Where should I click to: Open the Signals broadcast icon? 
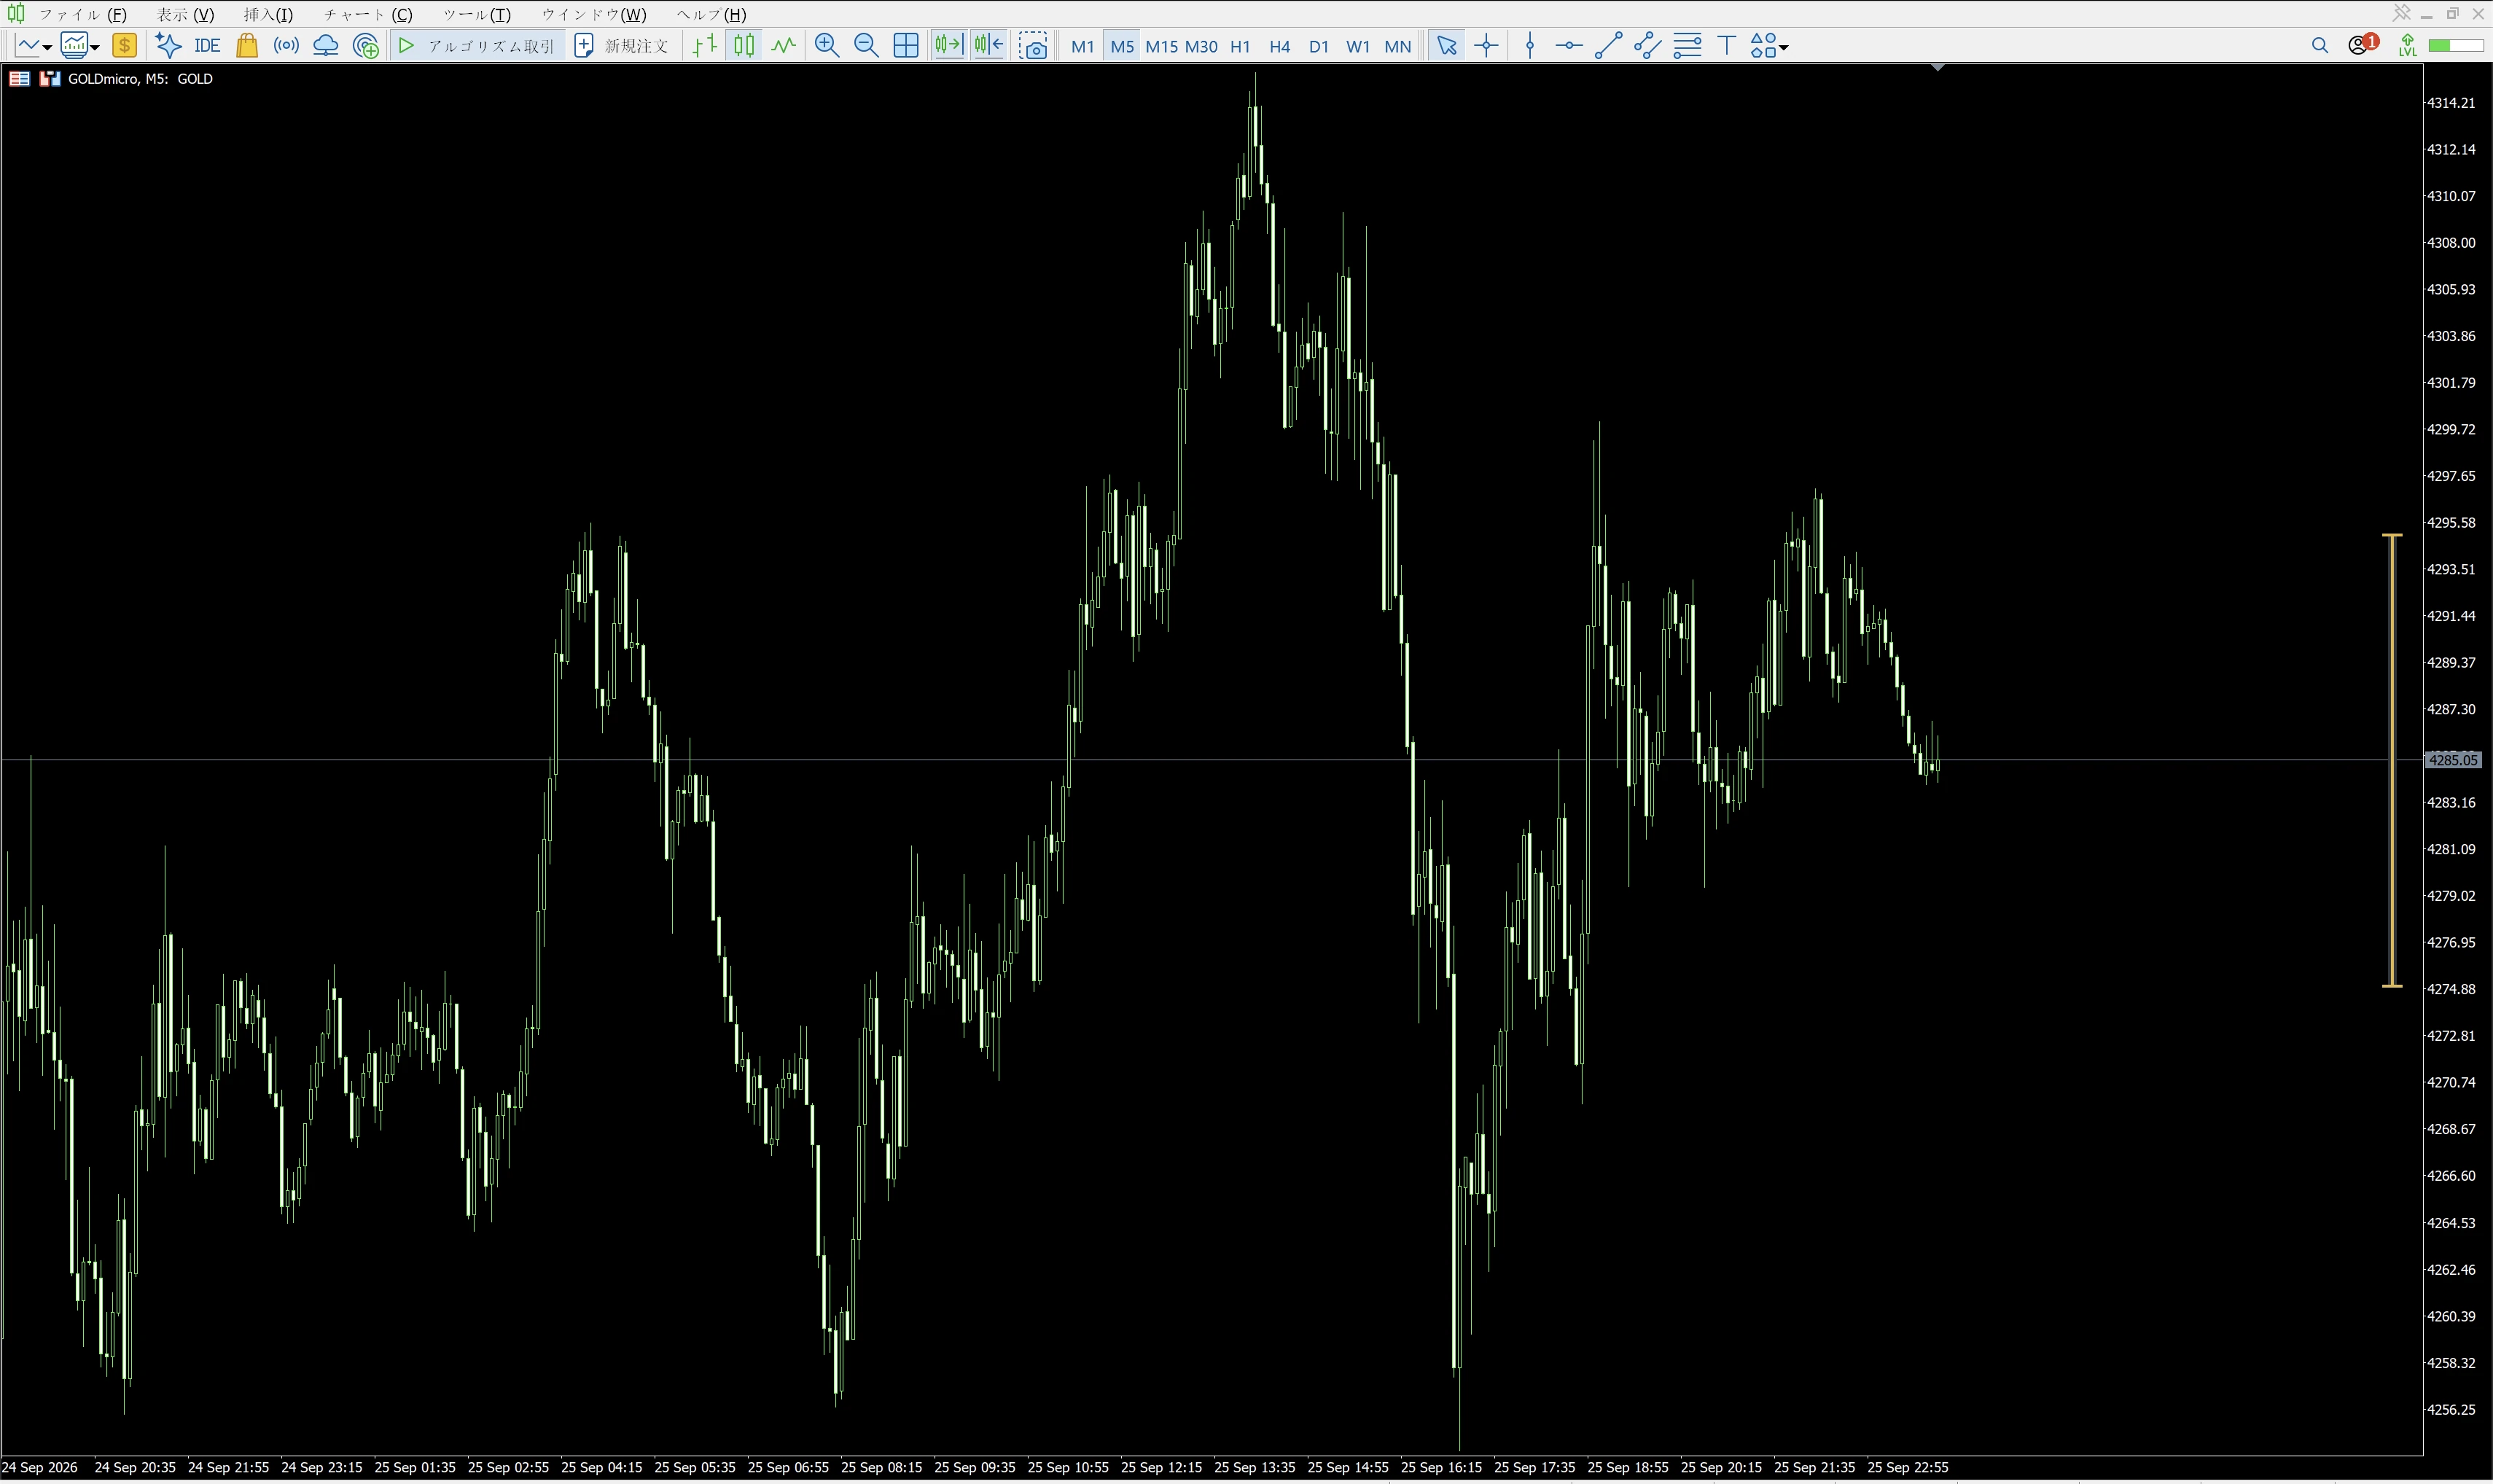pyautogui.click(x=286, y=46)
